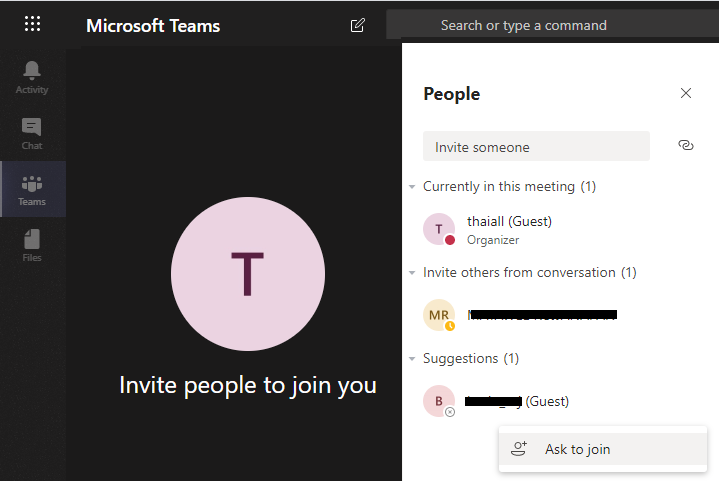The width and height of the screenshot is (719, 481).
Task: Copy meeting join link icon
Action: pyautogui.click(x=685, y=145)
